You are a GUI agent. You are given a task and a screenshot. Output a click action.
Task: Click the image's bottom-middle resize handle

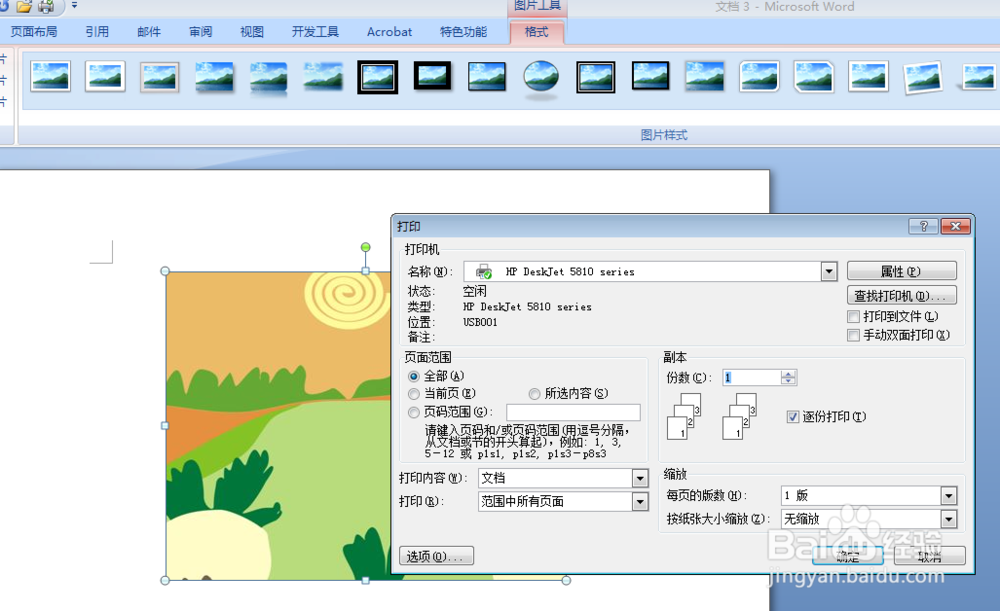[365, 580]
